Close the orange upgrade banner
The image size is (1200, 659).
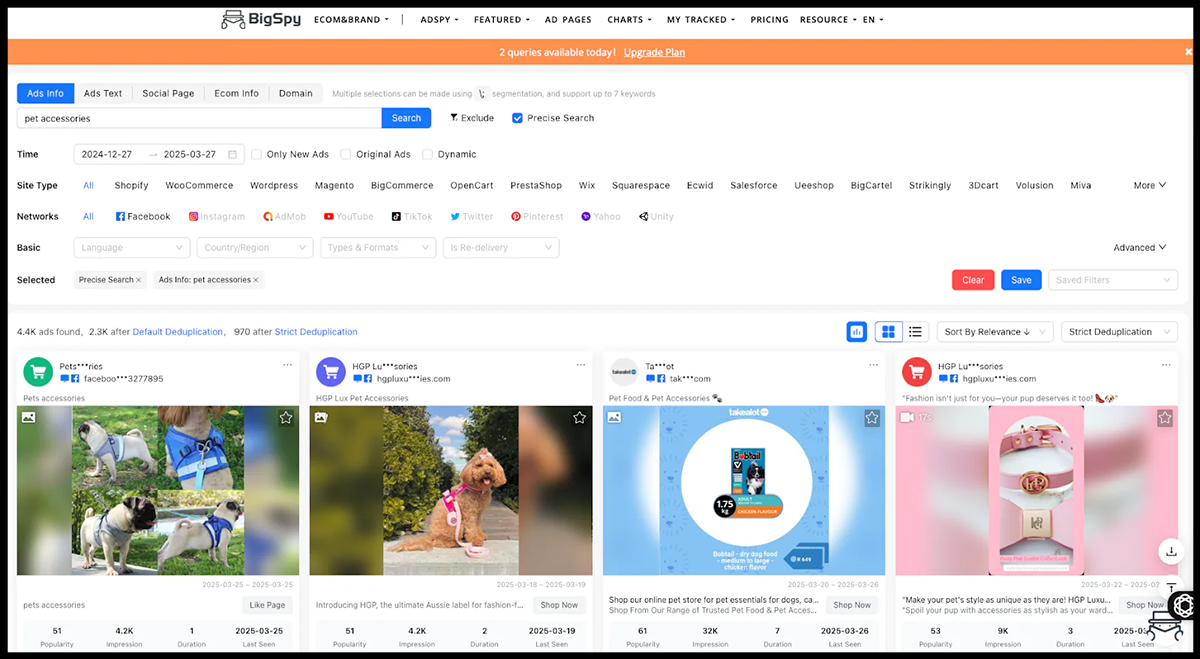[x=1188, y=52]
